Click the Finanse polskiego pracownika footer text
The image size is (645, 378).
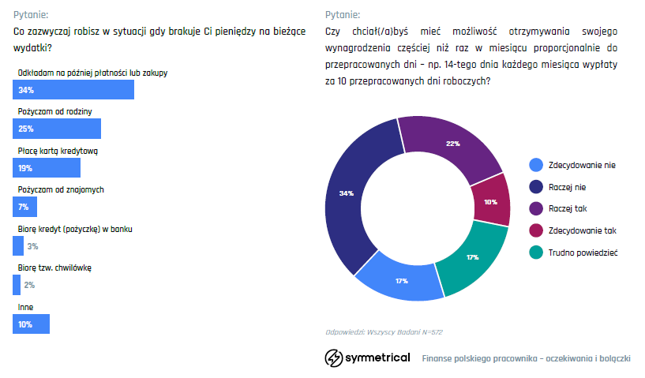(526, 359)
